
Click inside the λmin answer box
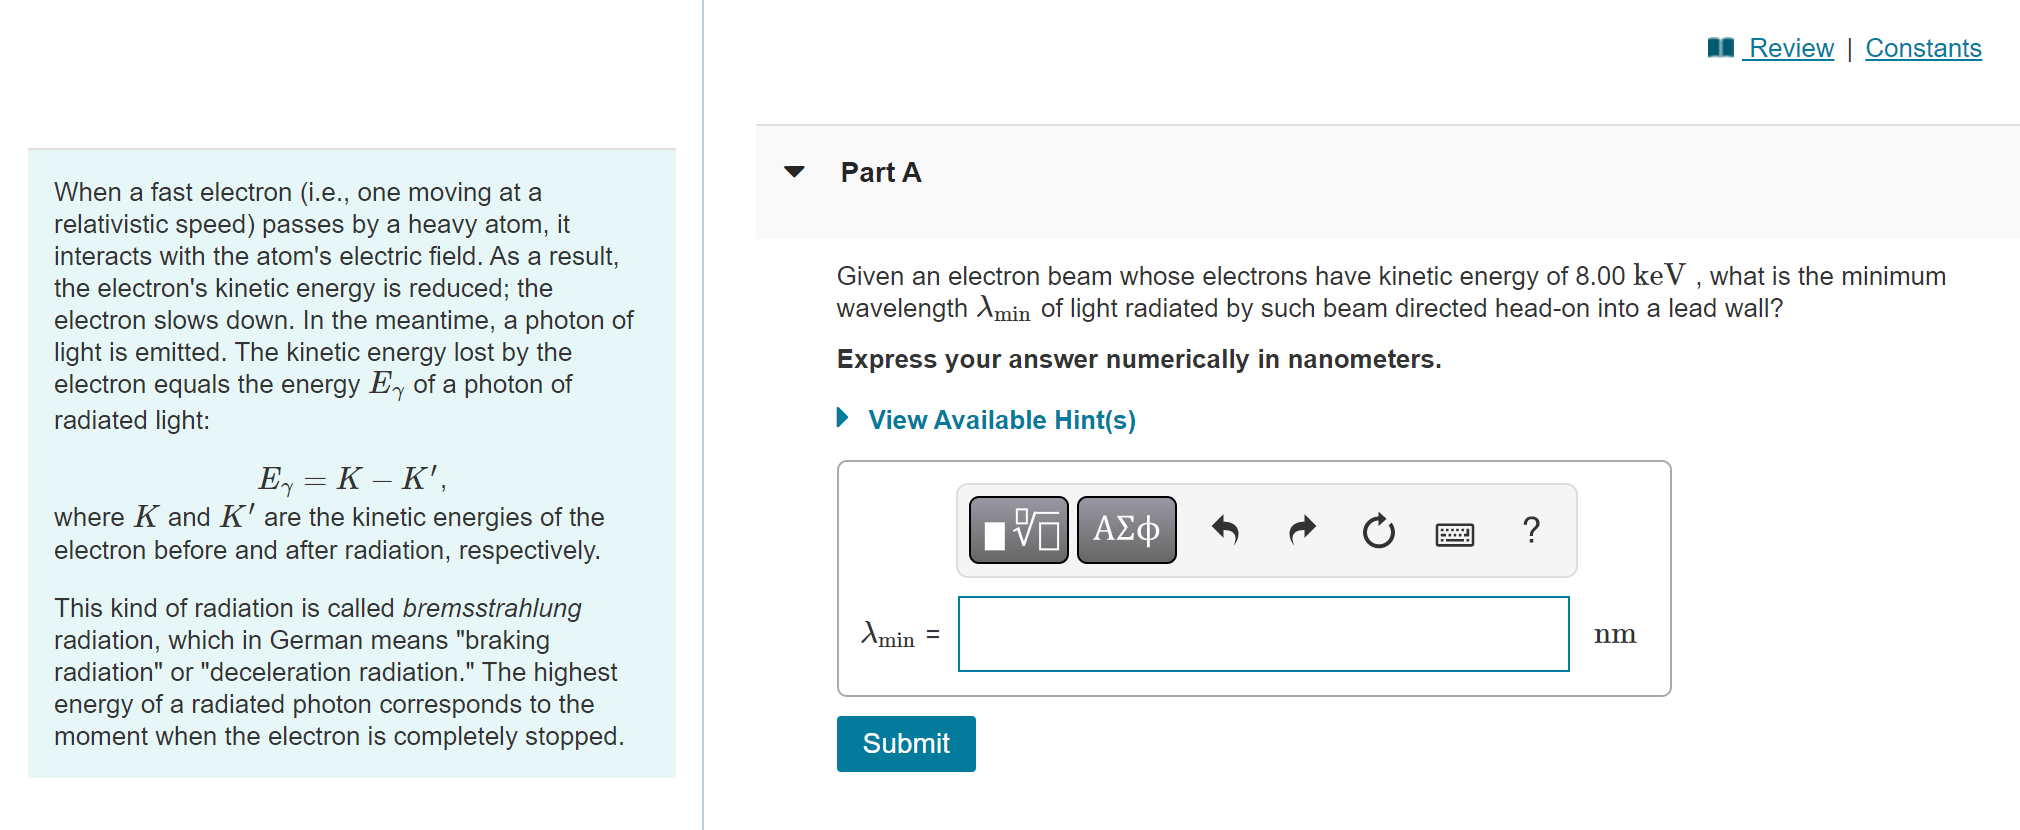1263,633
